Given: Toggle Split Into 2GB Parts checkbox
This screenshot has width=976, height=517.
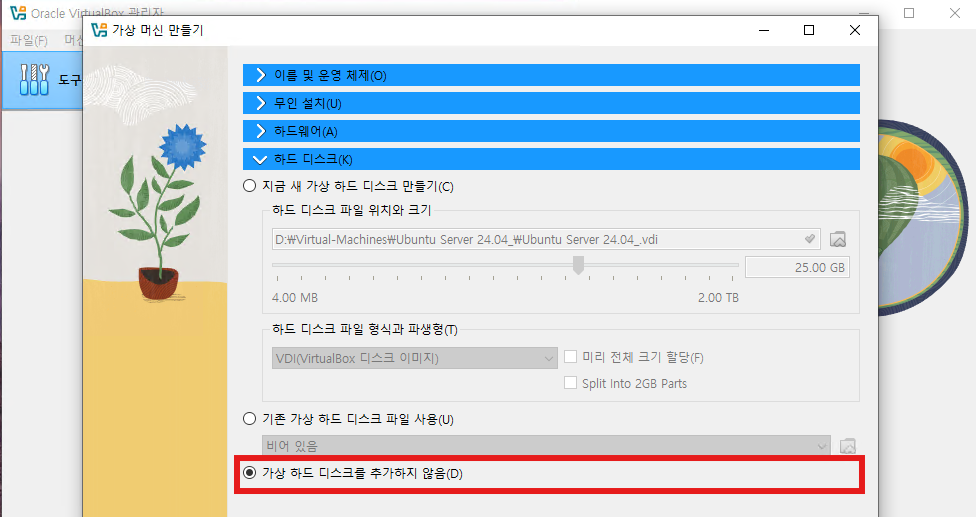Looking at the screenshot, I should click(570, 383).
